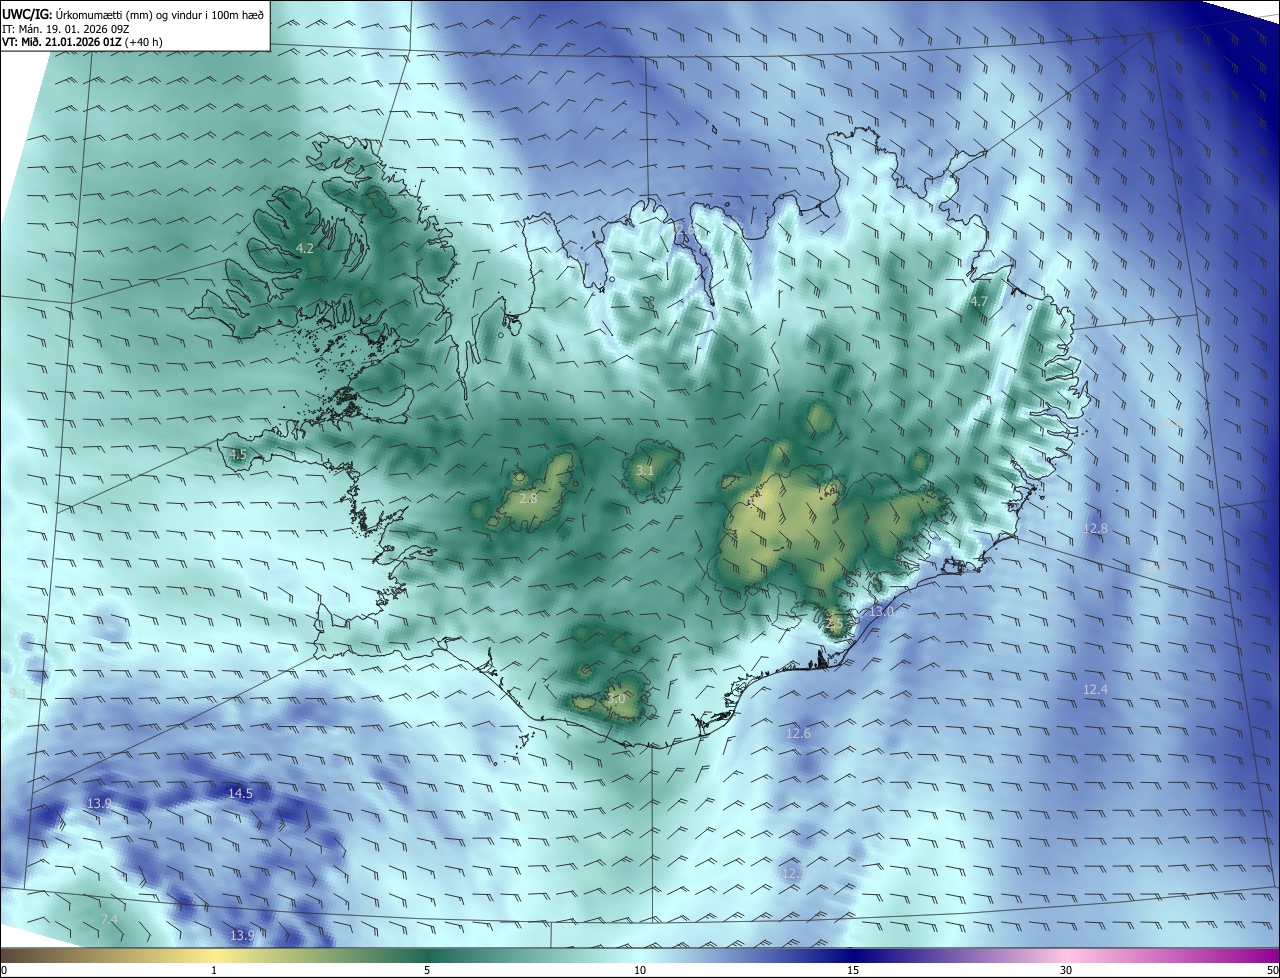Screen dimensions: 1280x978
Task: Click the '5' tick on the colour scale
Action: pyautogui.click(x=427, y=970)
